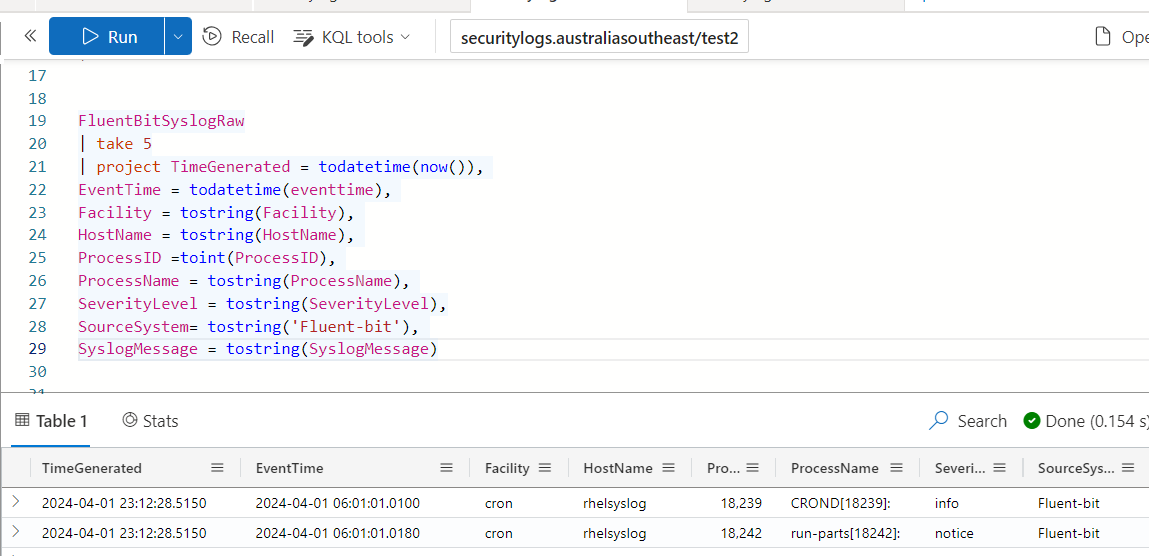Sort by the EventTime column header

289,468
